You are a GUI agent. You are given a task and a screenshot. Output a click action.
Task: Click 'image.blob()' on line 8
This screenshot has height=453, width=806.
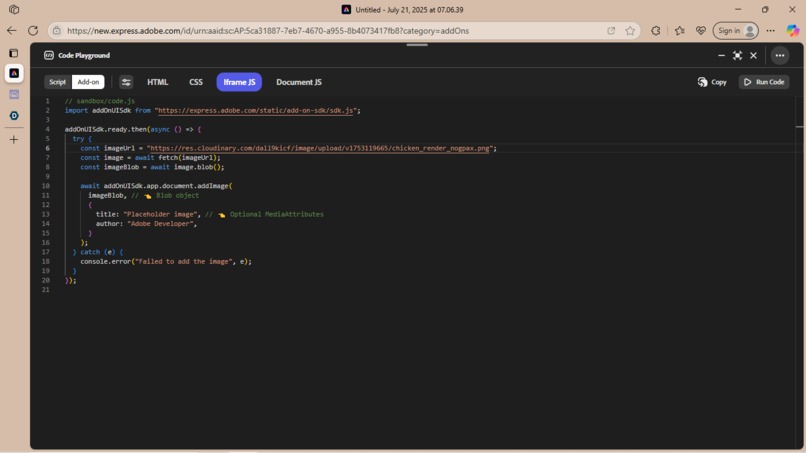tap(197, 167)
